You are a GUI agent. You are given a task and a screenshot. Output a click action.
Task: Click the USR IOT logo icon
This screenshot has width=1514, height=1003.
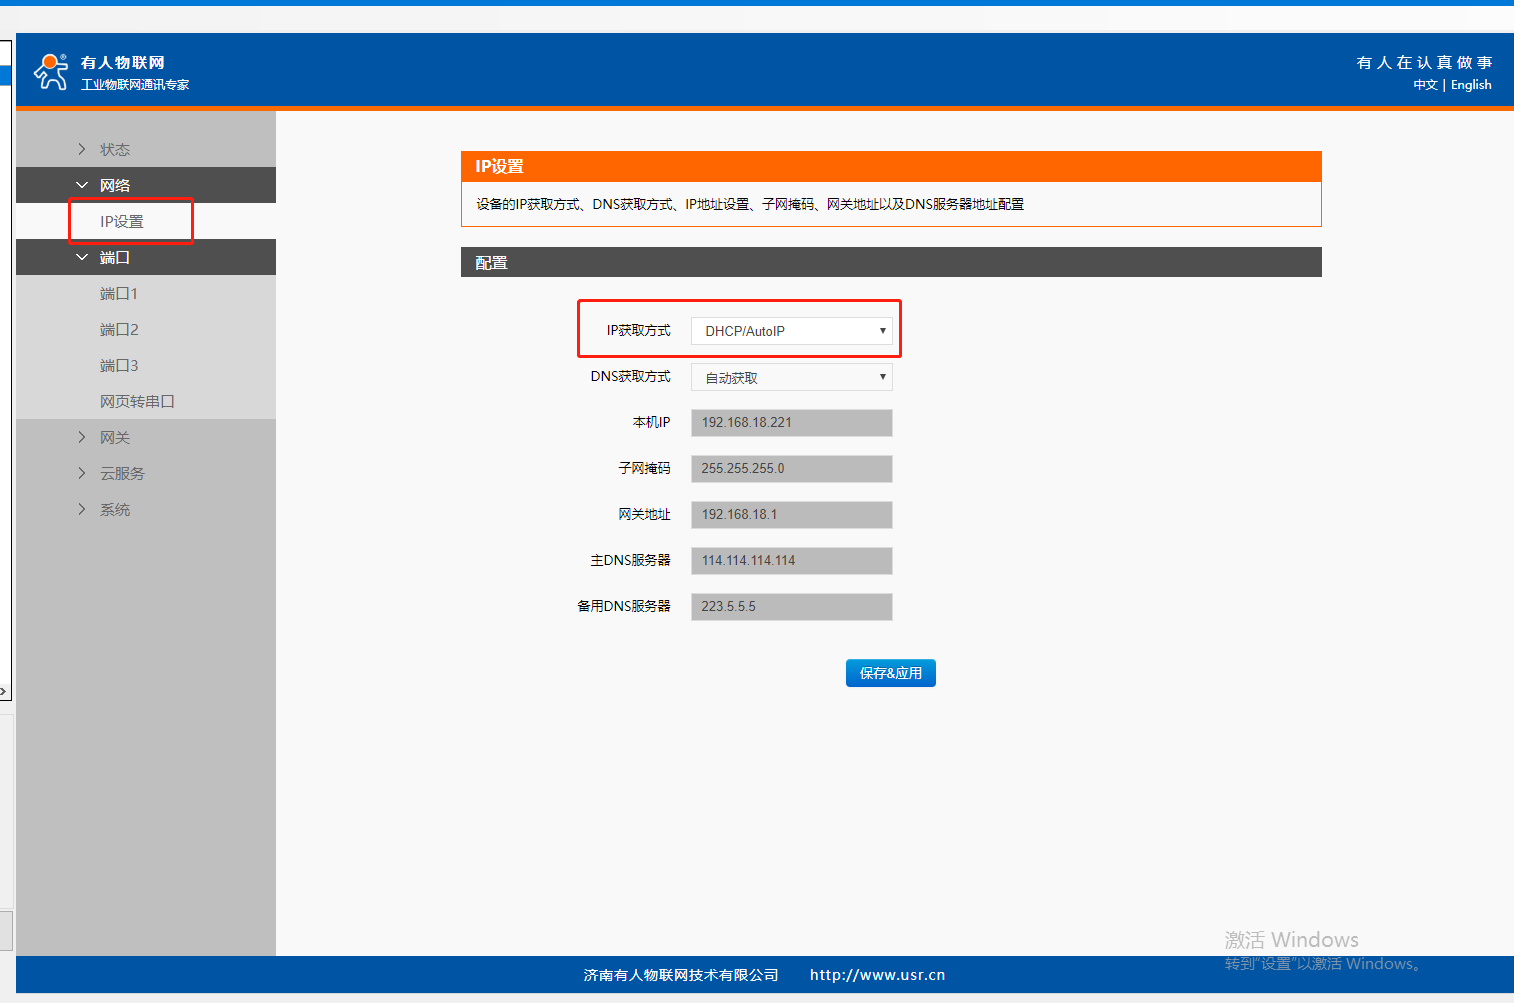point(51,72)
